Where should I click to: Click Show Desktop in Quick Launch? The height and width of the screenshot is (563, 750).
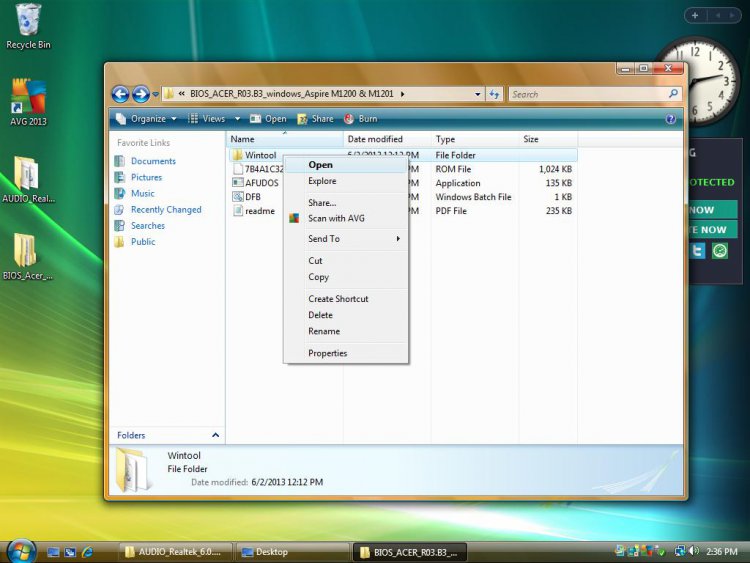pos(53,552)
